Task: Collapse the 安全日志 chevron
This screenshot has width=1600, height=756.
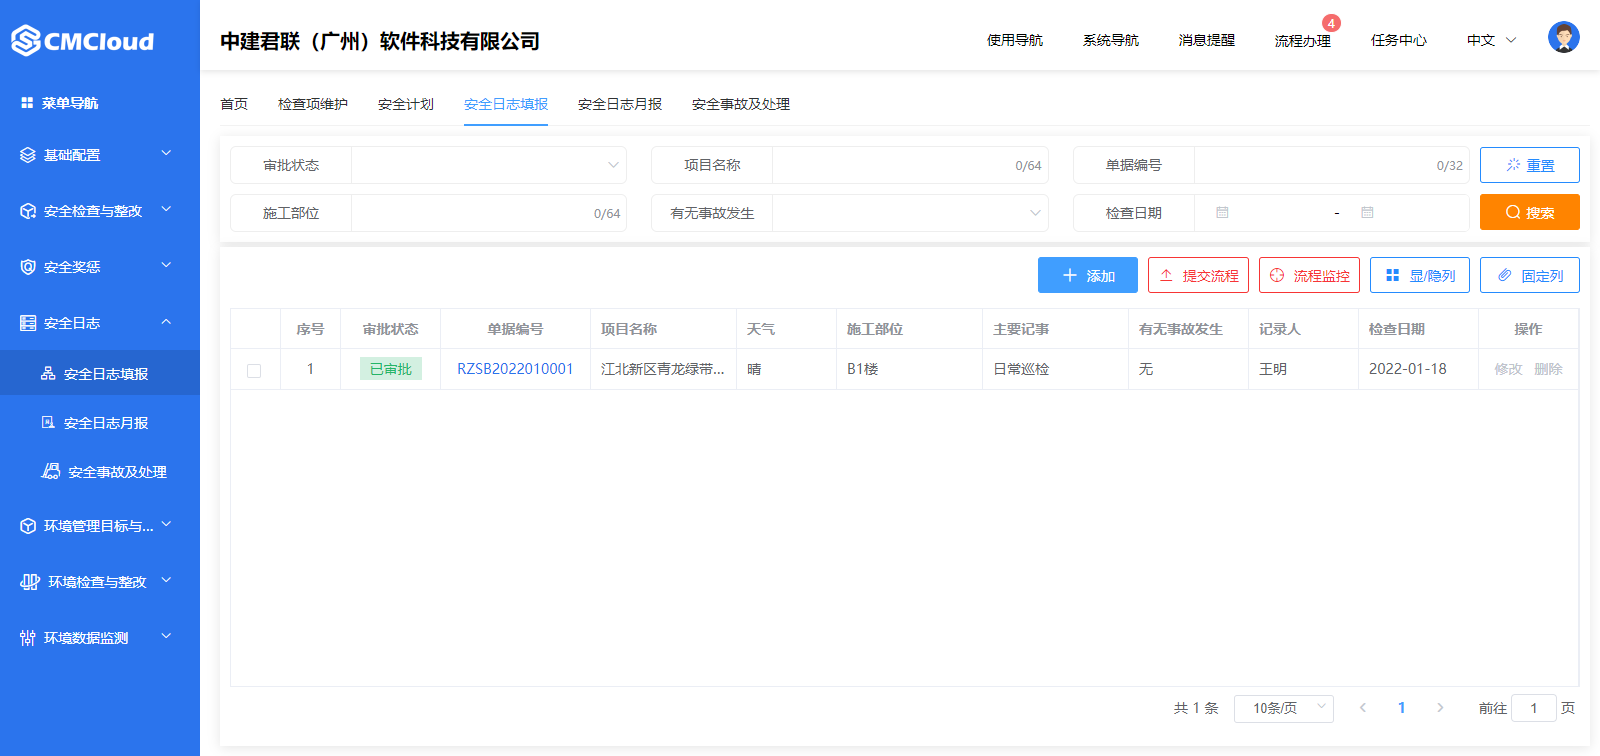Action: (166, 321)
